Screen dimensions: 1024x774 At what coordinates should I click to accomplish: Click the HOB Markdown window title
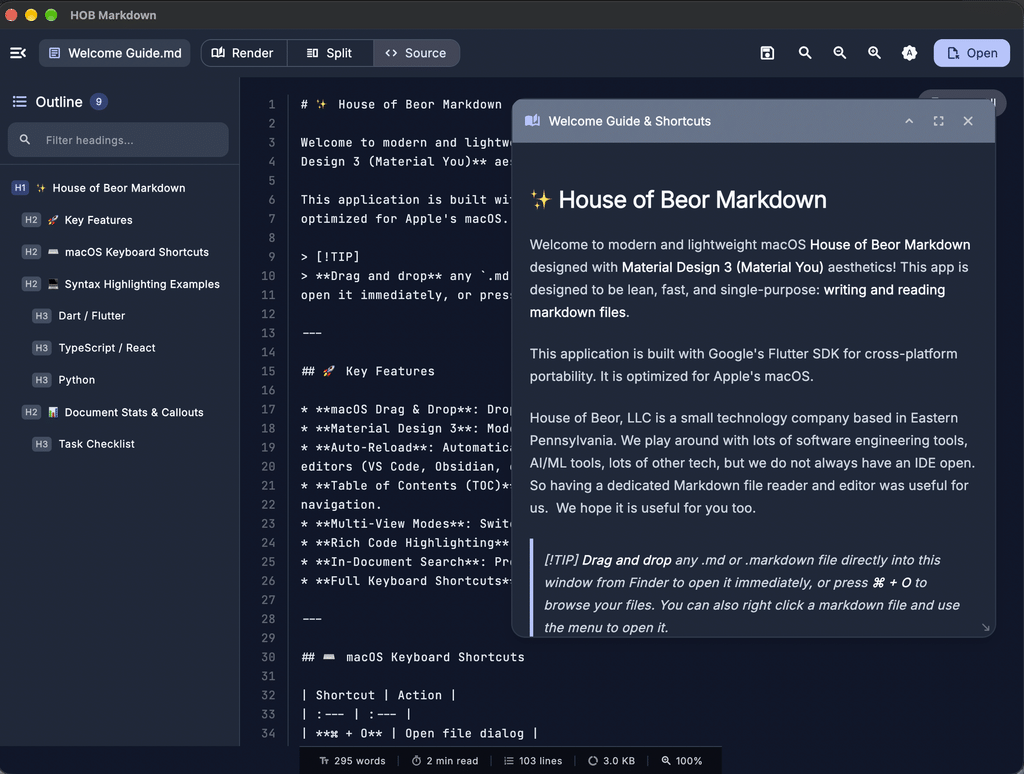coord(113,15)
